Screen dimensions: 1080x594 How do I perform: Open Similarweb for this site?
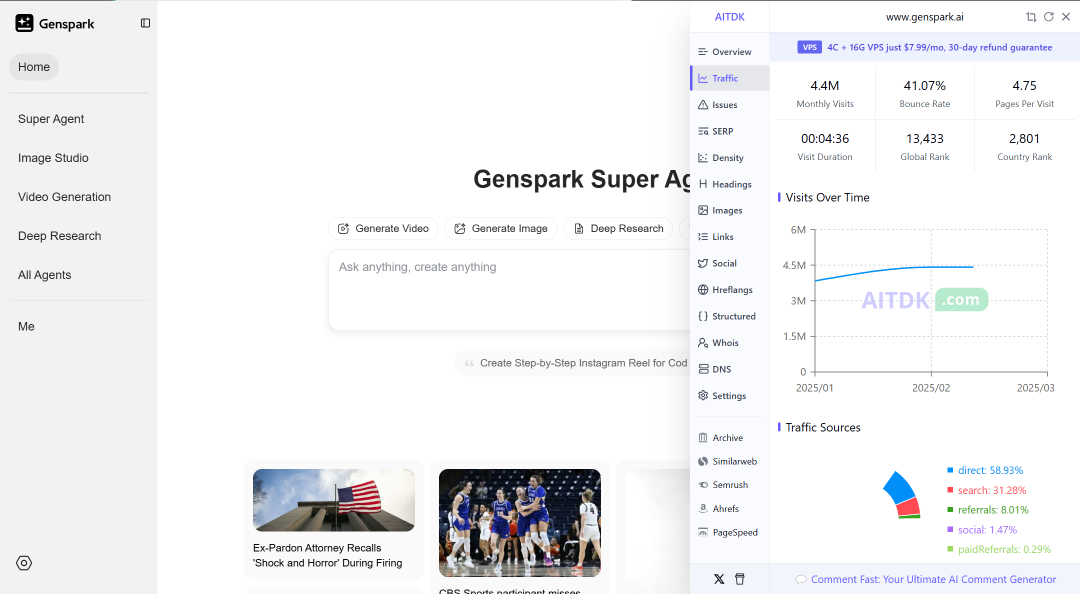[x=729, y=461]
